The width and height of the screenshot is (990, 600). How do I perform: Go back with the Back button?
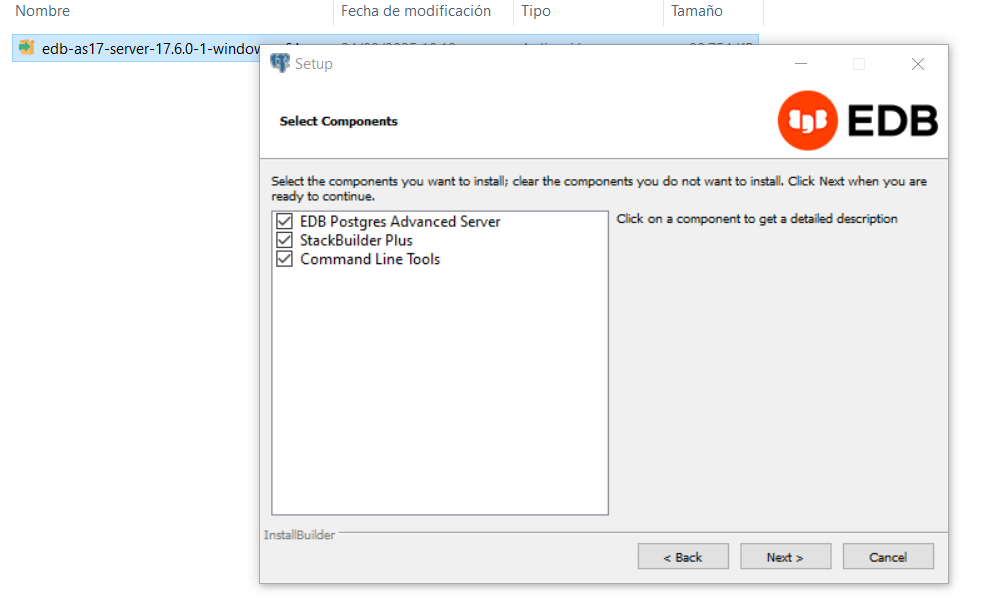click(684, 557)
